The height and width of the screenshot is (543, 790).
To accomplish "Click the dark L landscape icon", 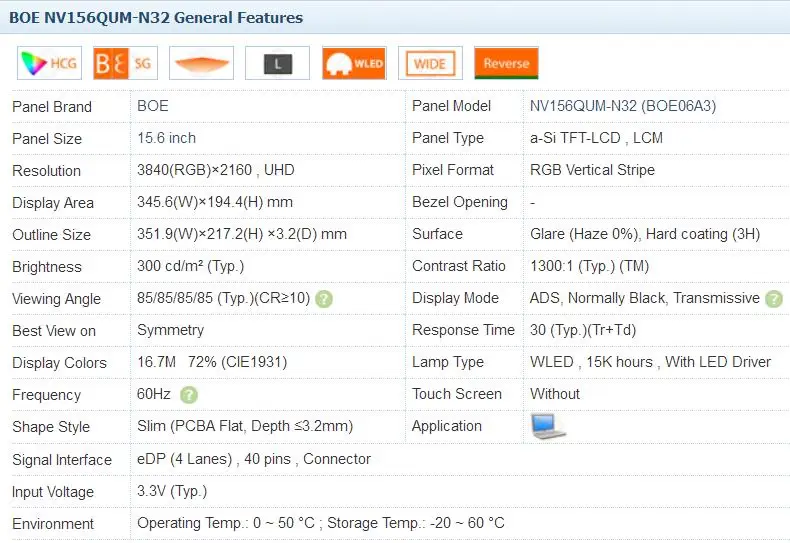I will (x=277, y=63).
